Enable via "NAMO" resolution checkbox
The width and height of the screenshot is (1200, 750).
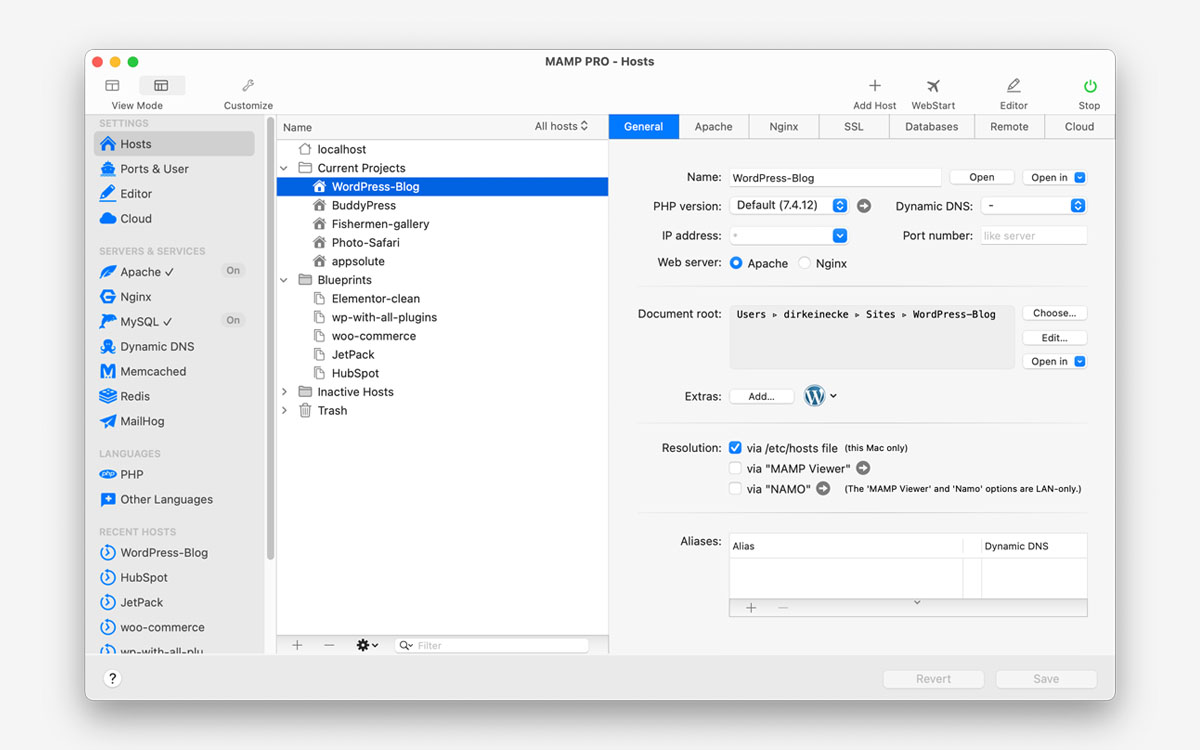(735, 489)
